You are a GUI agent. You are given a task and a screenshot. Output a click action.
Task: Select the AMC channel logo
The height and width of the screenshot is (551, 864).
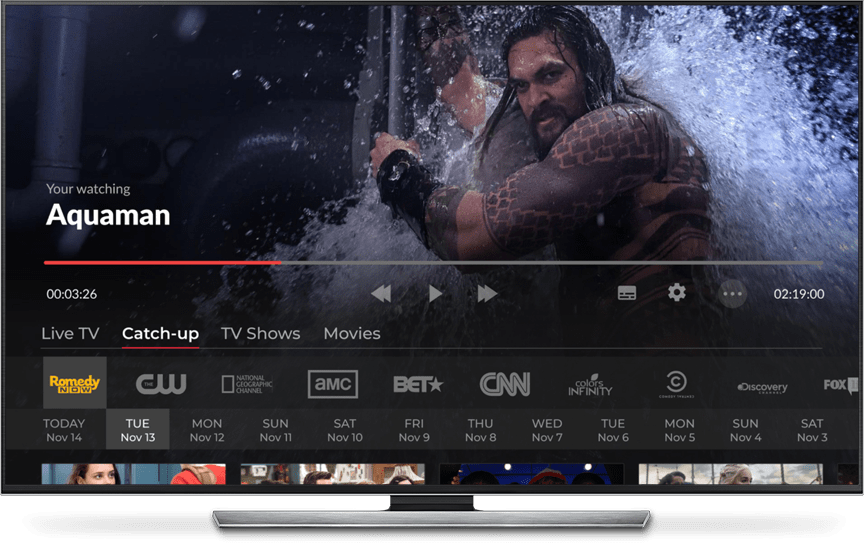click(x=333, y=384)
